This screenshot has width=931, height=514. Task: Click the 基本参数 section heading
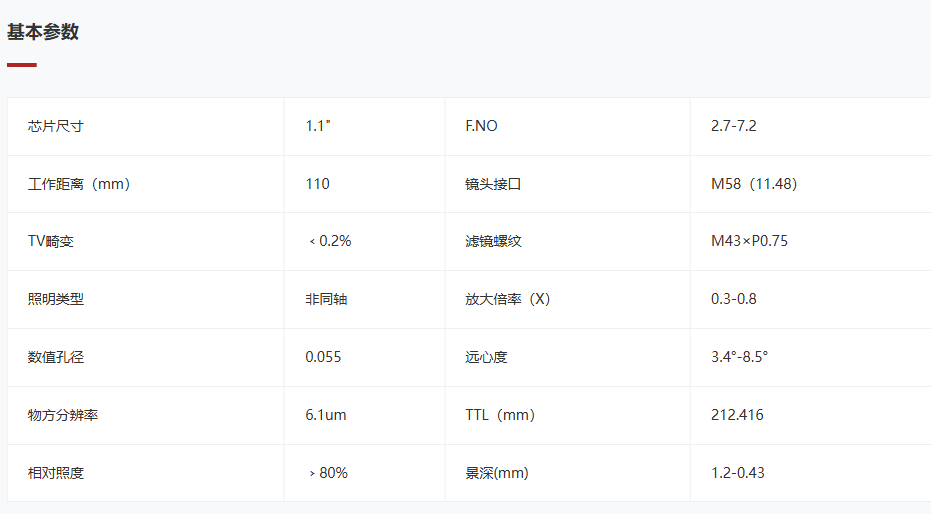pyautogui.click(x=43, y=32)
